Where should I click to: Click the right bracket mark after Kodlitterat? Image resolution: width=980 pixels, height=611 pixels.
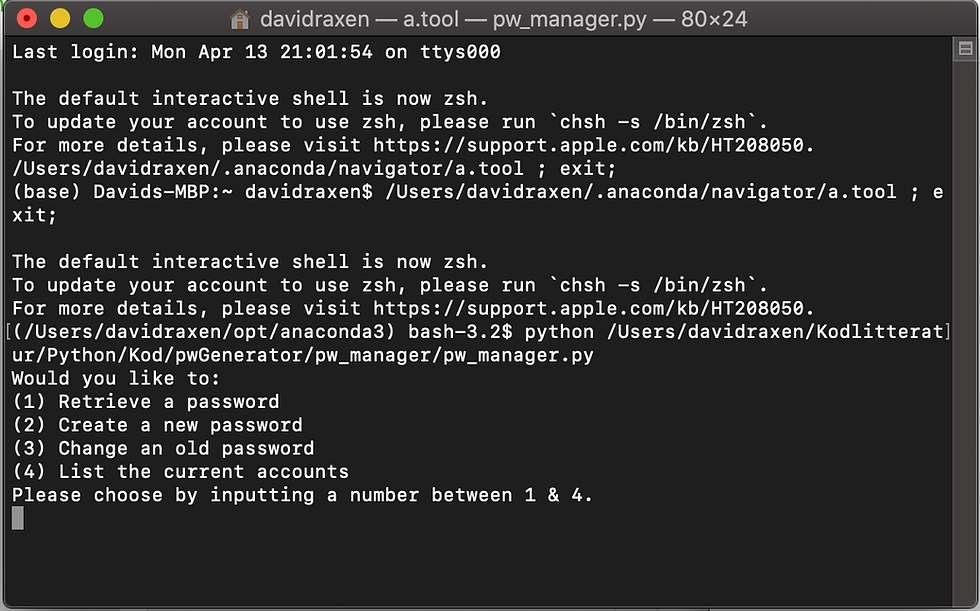[948, 332]
